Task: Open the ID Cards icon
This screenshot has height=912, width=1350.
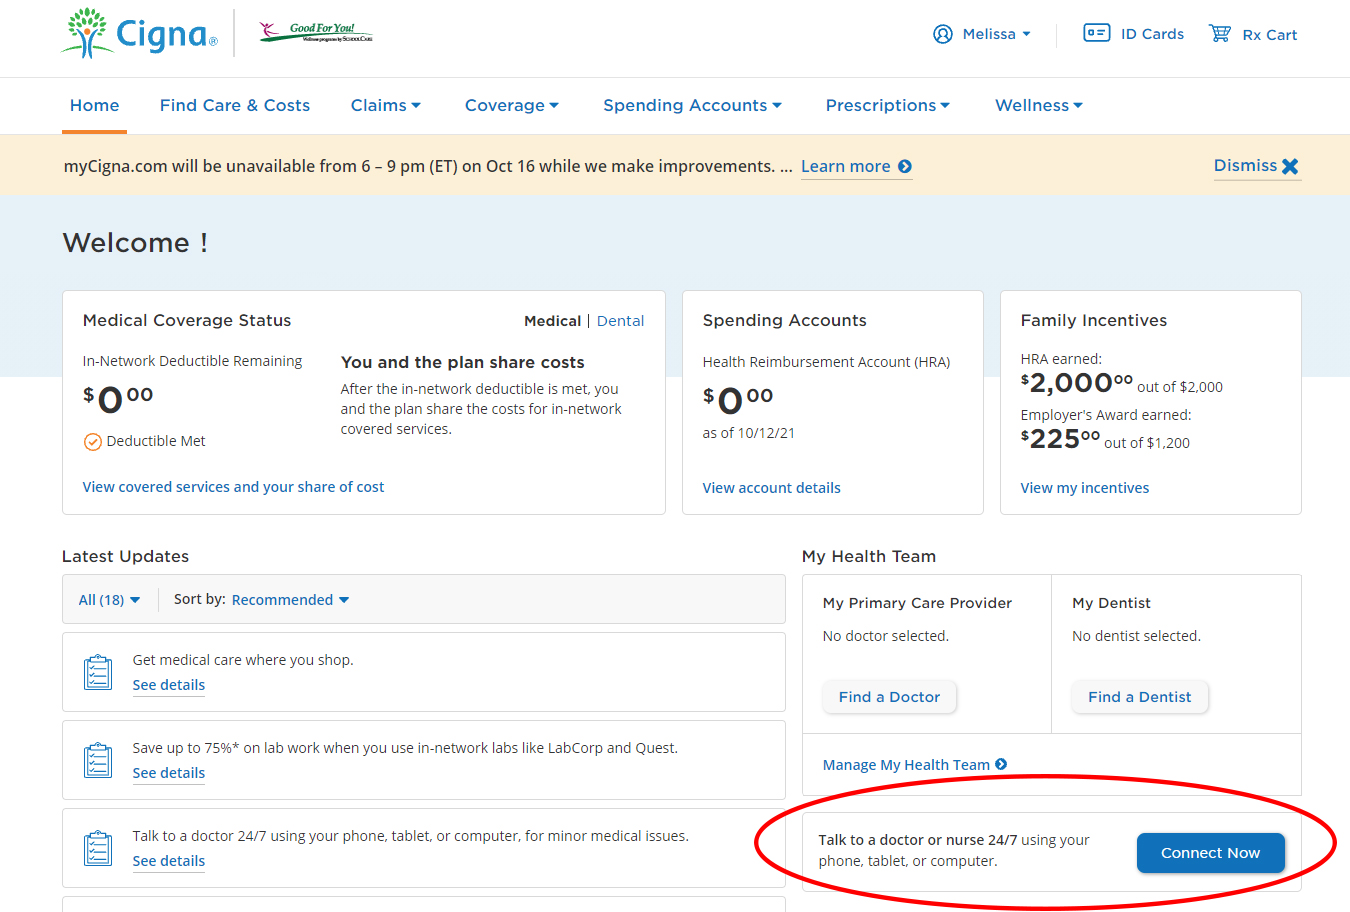Action: 1097,33
